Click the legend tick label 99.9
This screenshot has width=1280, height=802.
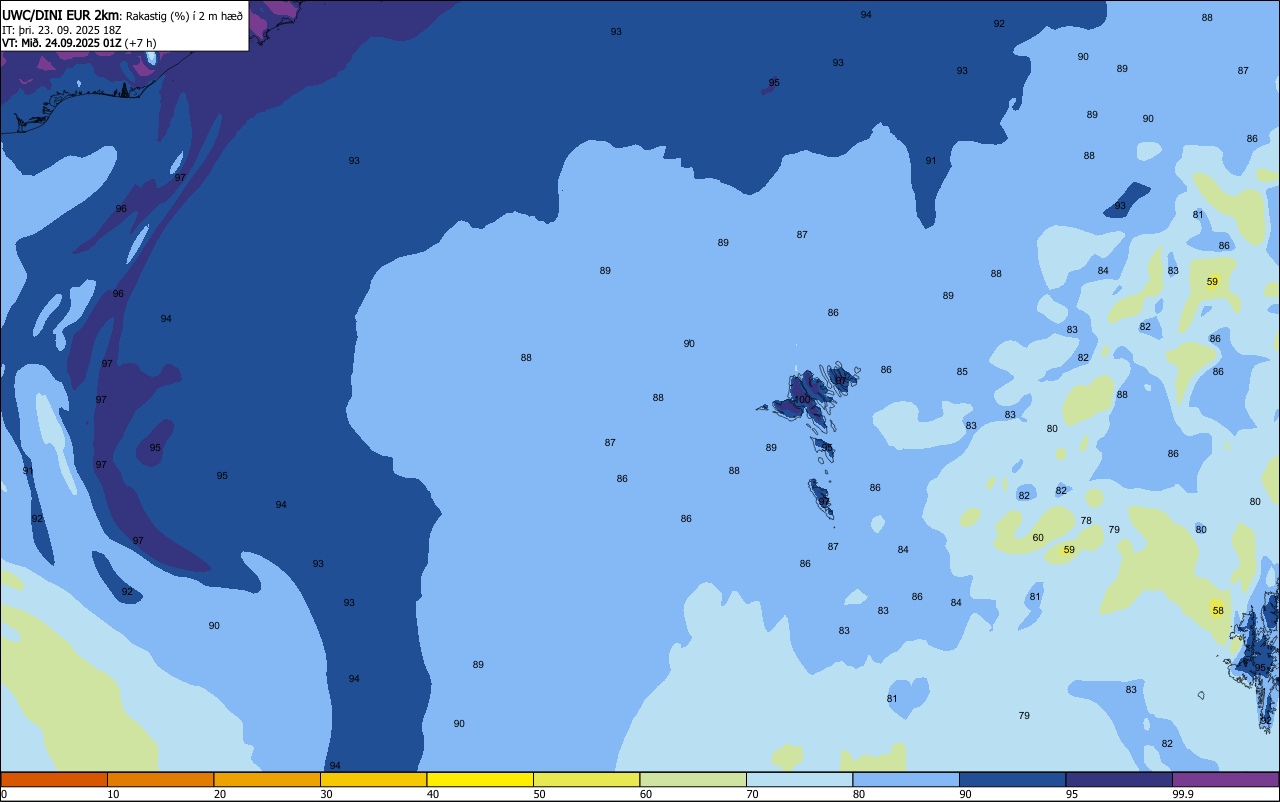(x=1183, y=794)
